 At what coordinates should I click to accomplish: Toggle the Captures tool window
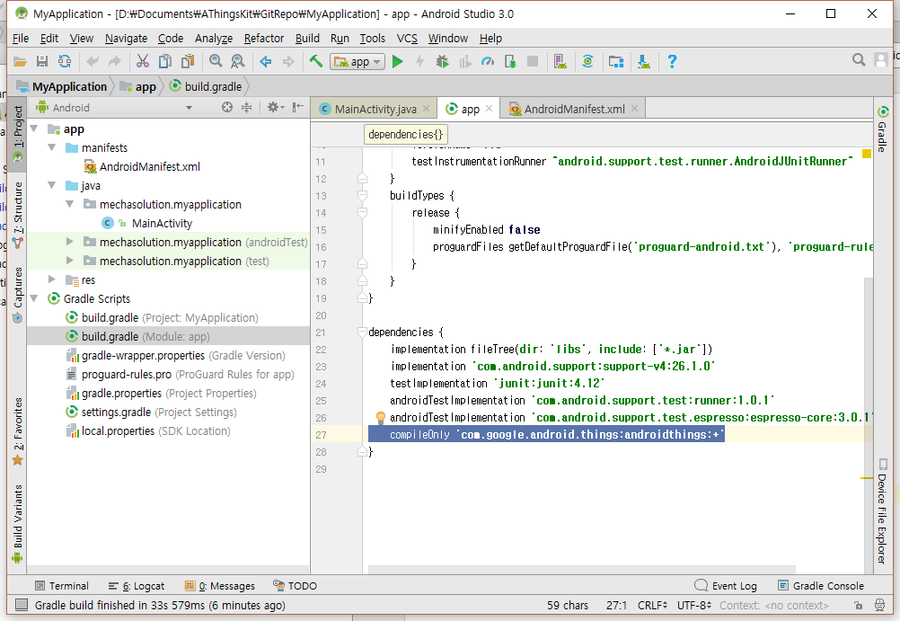[18, 294]
